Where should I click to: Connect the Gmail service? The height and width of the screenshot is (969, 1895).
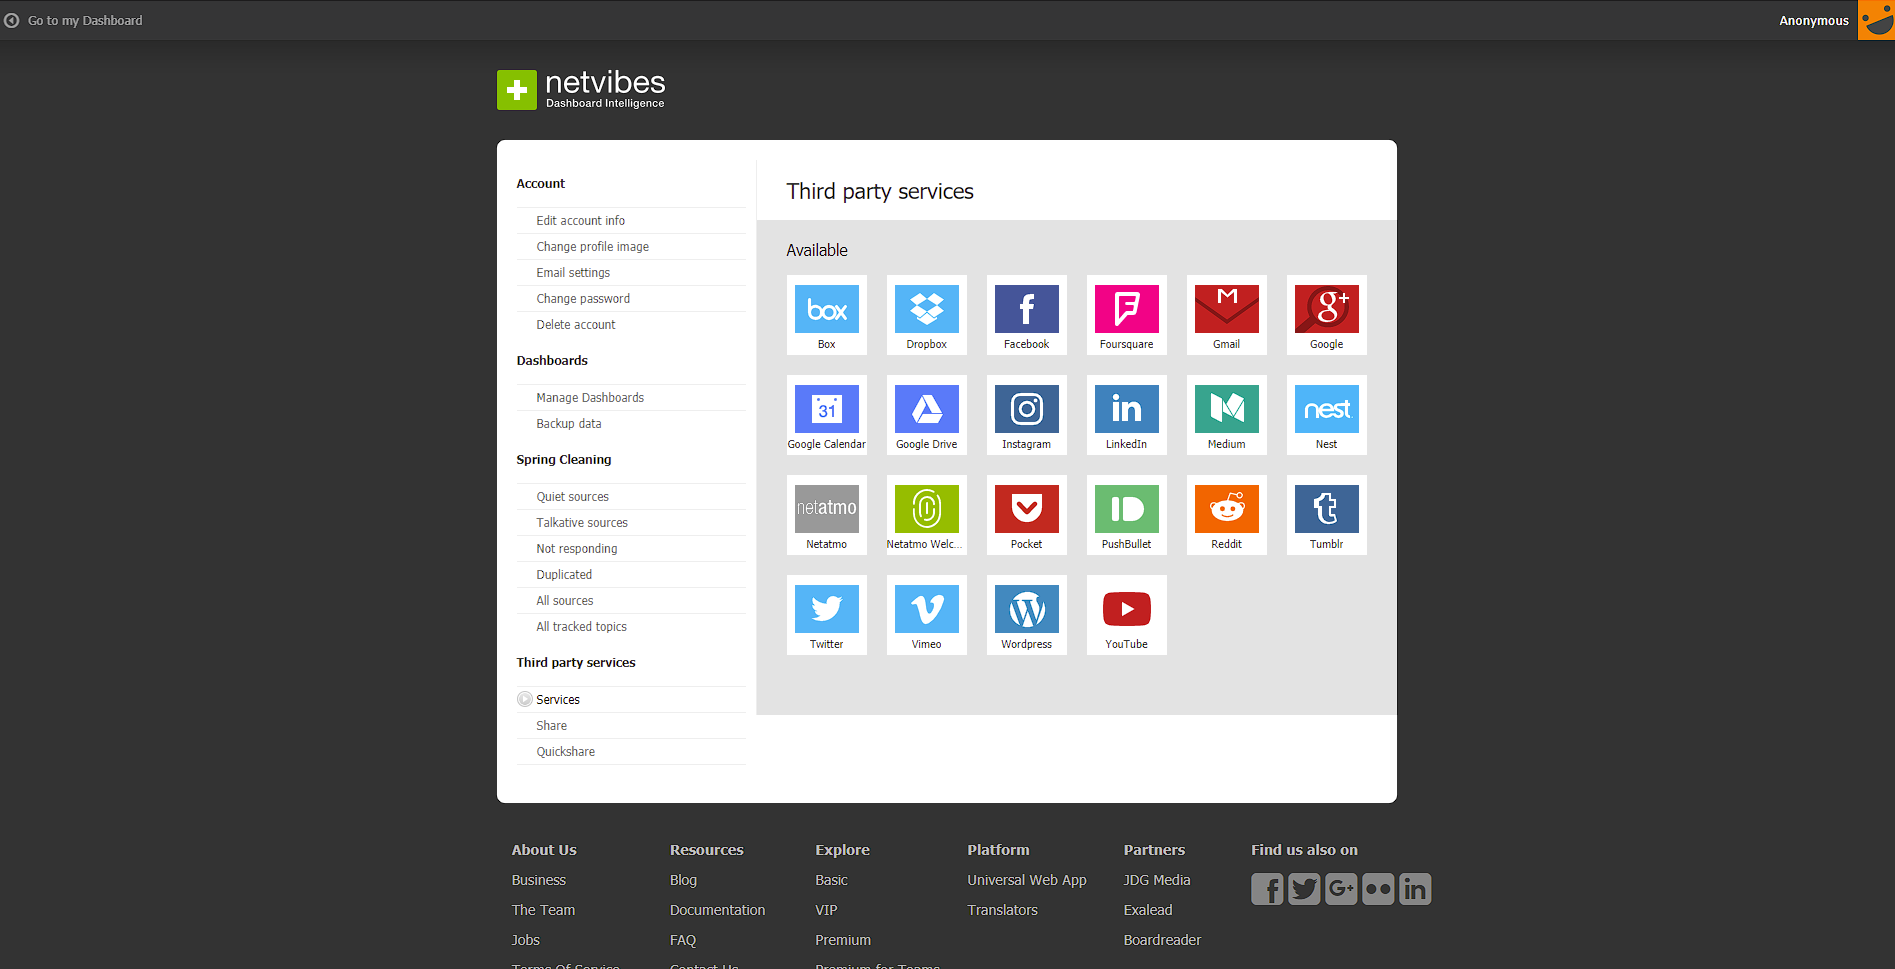(1226, 315)
